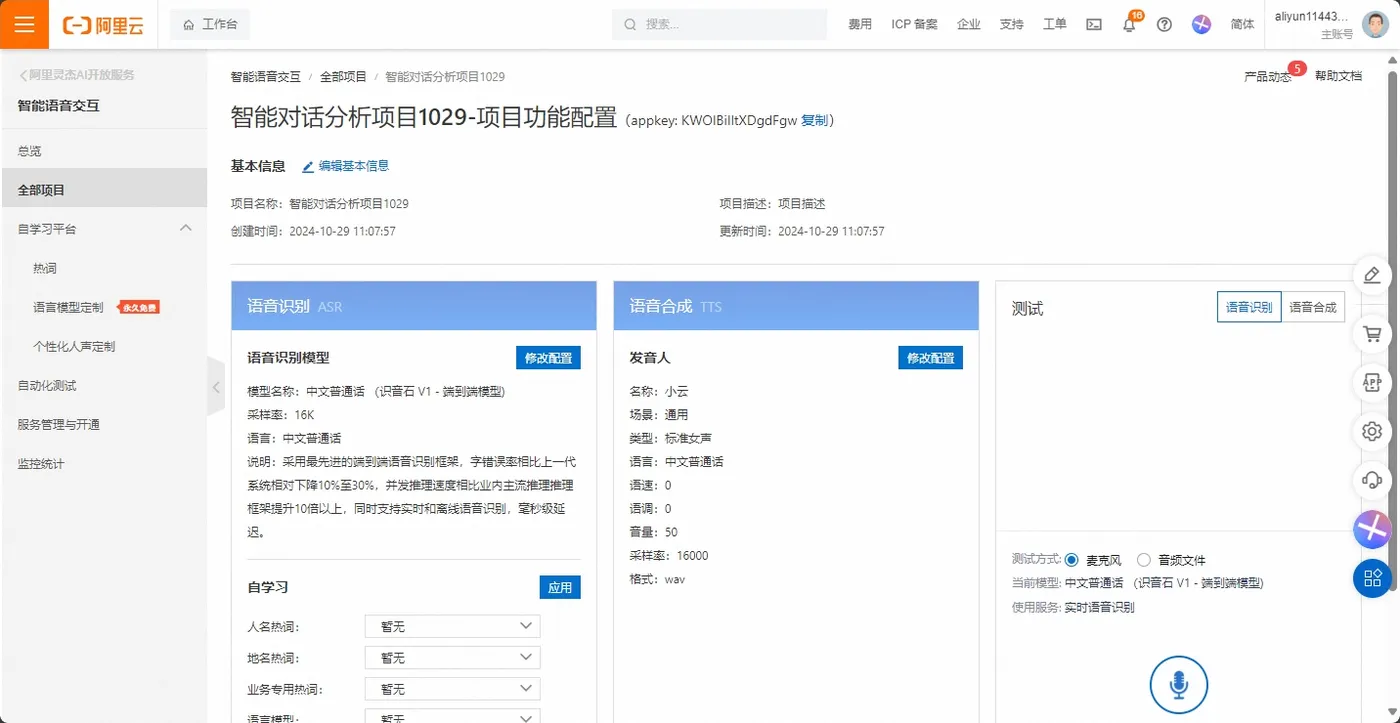This screenshot has width=1400, height=723.
Task: Click the blue grid apps floating button
Action: coord(1372,578)
